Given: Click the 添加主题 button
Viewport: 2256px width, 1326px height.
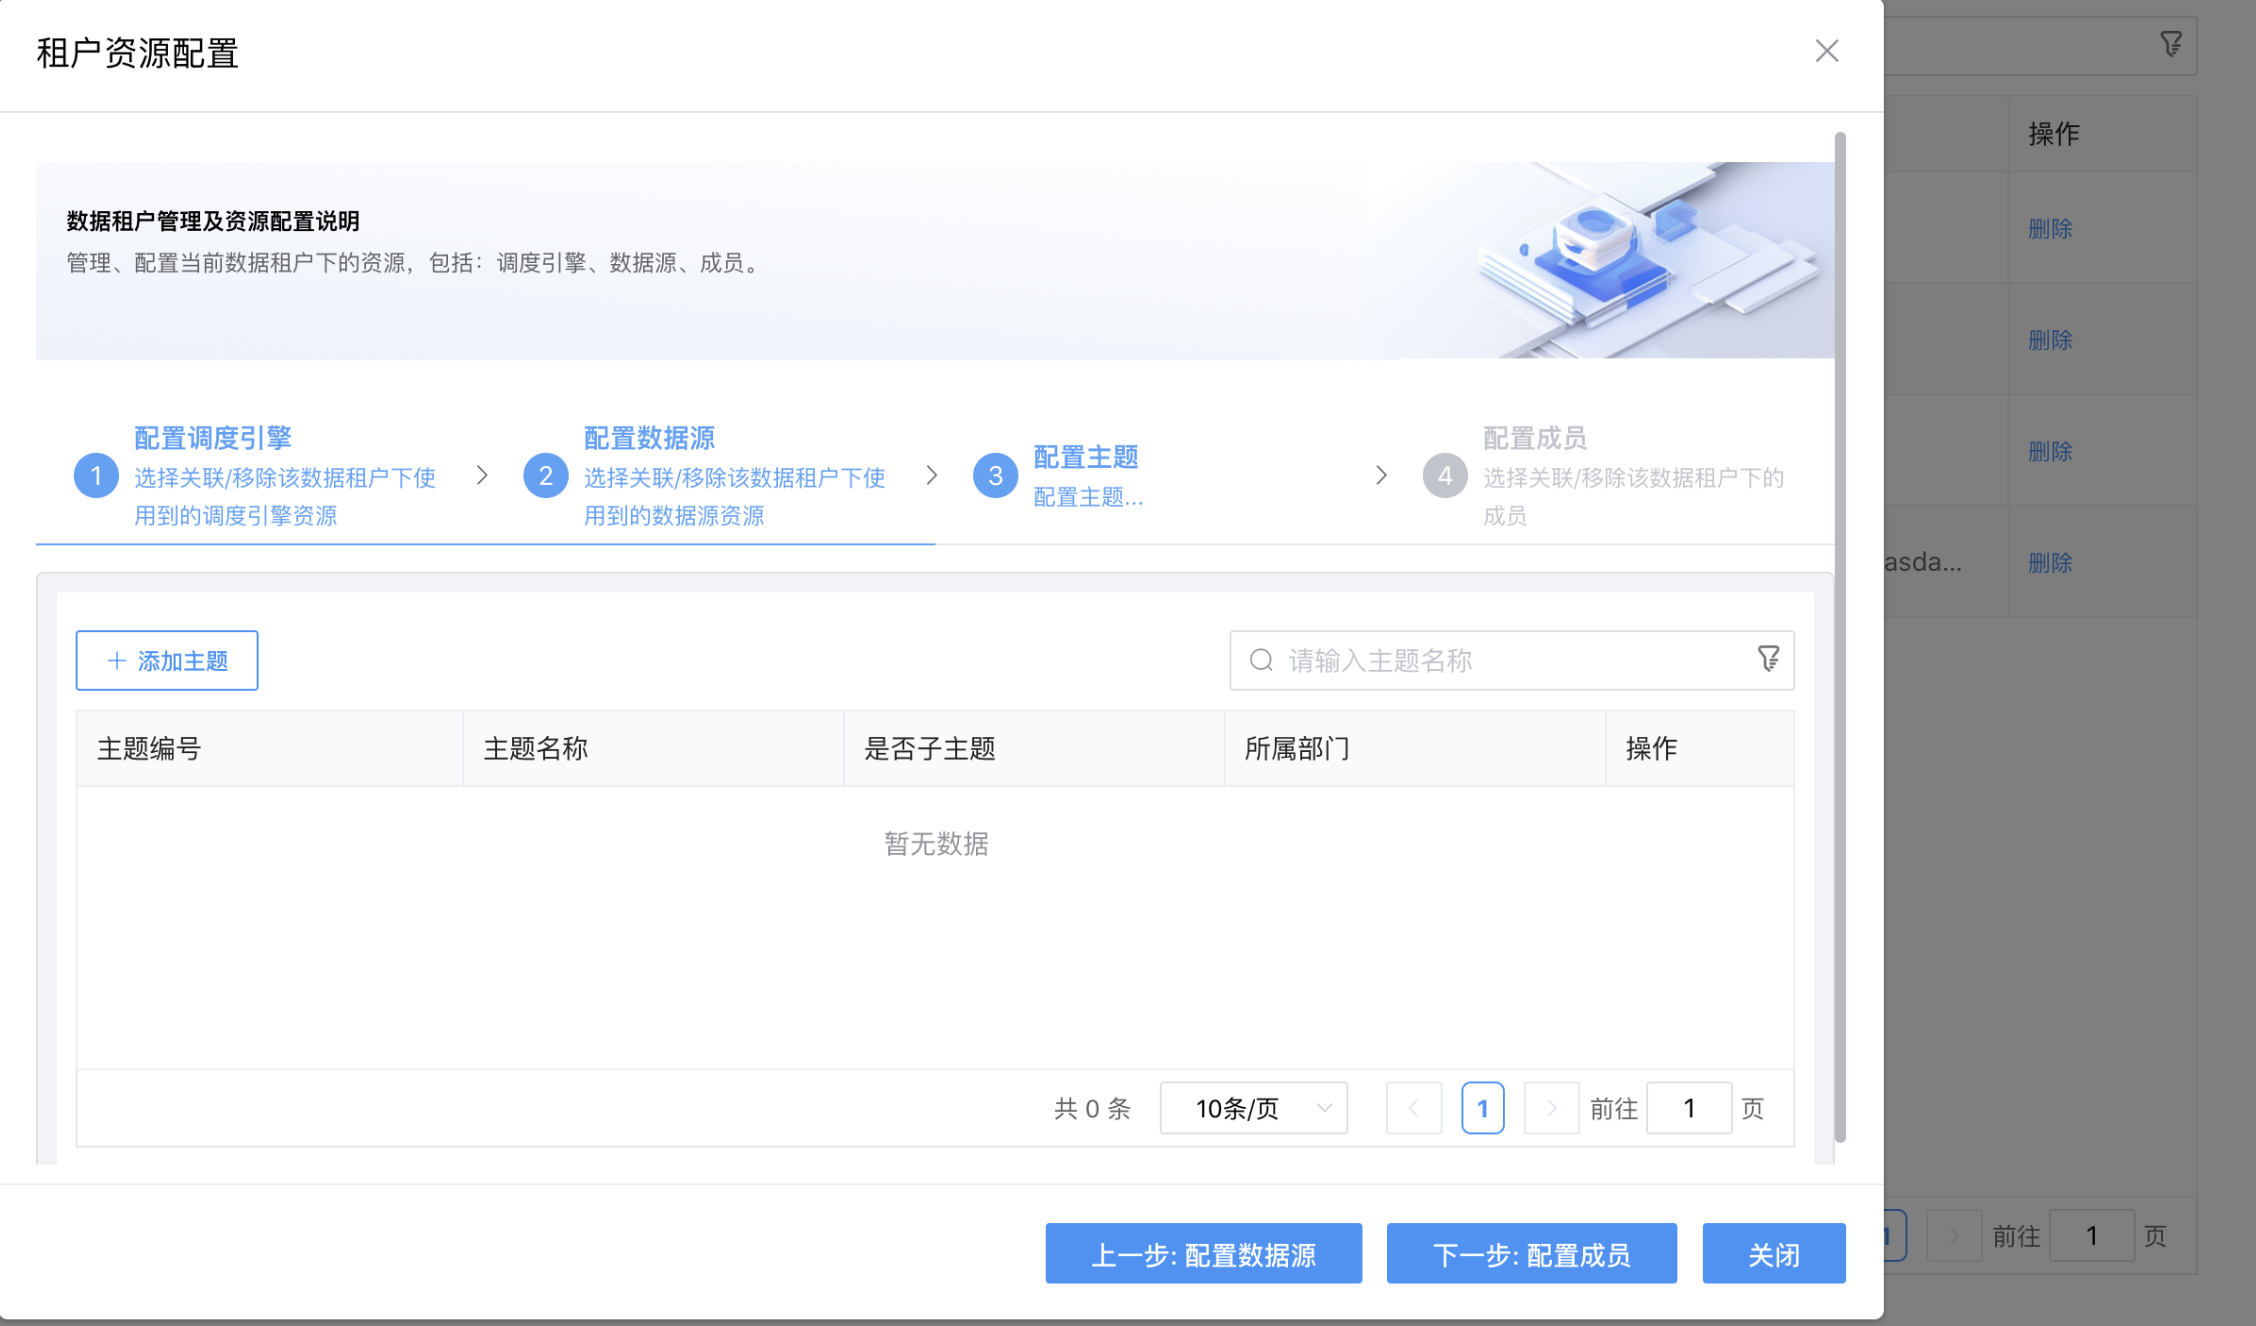Looking at the screenshot, I should pos(166,660).
